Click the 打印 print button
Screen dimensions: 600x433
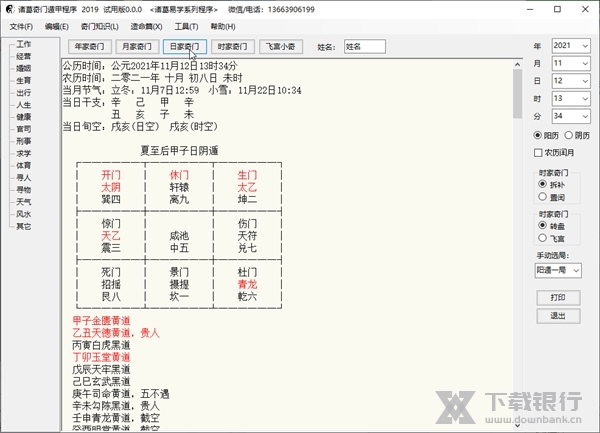pyautogui.click(x=558, y=298)
